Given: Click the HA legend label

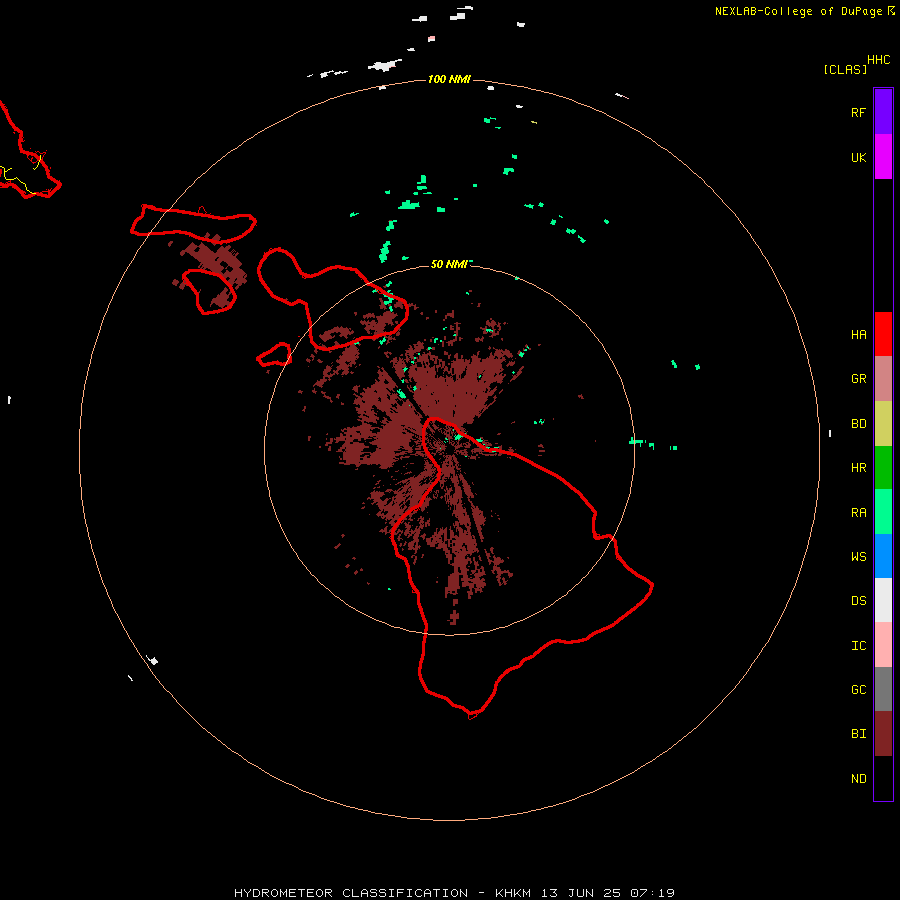Looking at the screenshot, I should [x=858, y=334].
